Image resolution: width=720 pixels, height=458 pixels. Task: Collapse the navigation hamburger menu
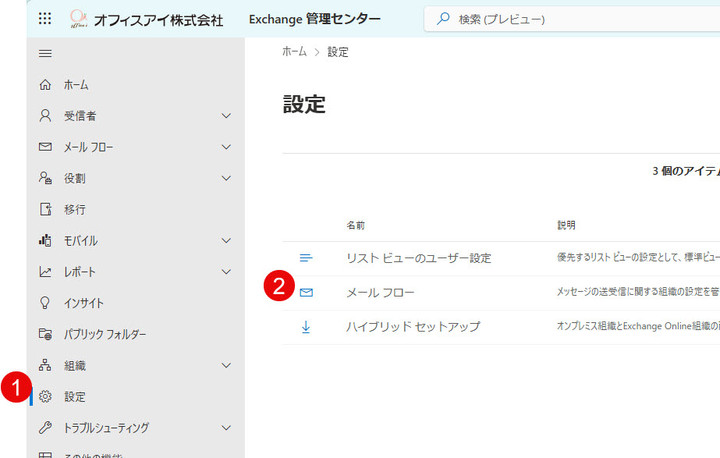click(x=45, y=54)
